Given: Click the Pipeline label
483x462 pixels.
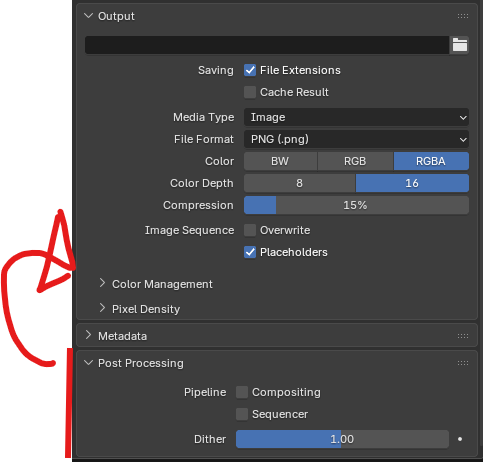Looking at the screenshot, I should tap(205, 392).
